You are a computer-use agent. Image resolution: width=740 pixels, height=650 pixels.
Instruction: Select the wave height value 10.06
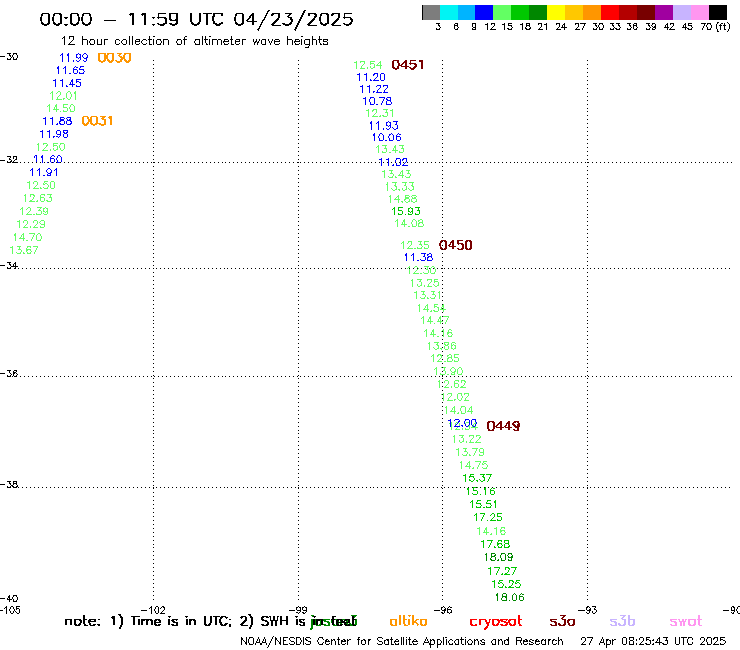387,137
